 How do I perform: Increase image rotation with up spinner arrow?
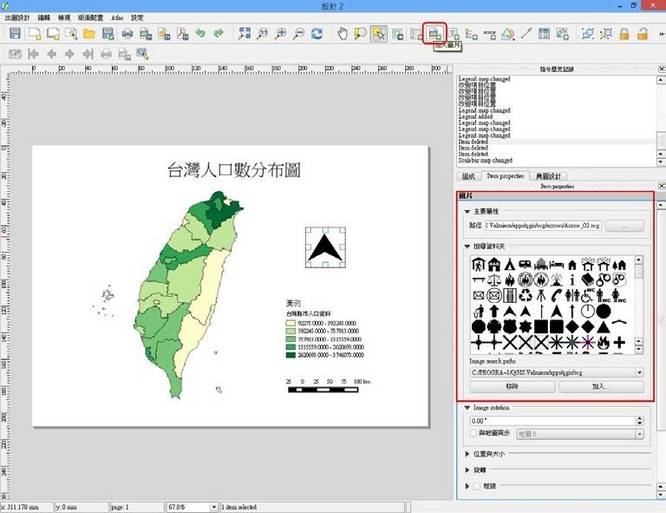coord(640,418)
